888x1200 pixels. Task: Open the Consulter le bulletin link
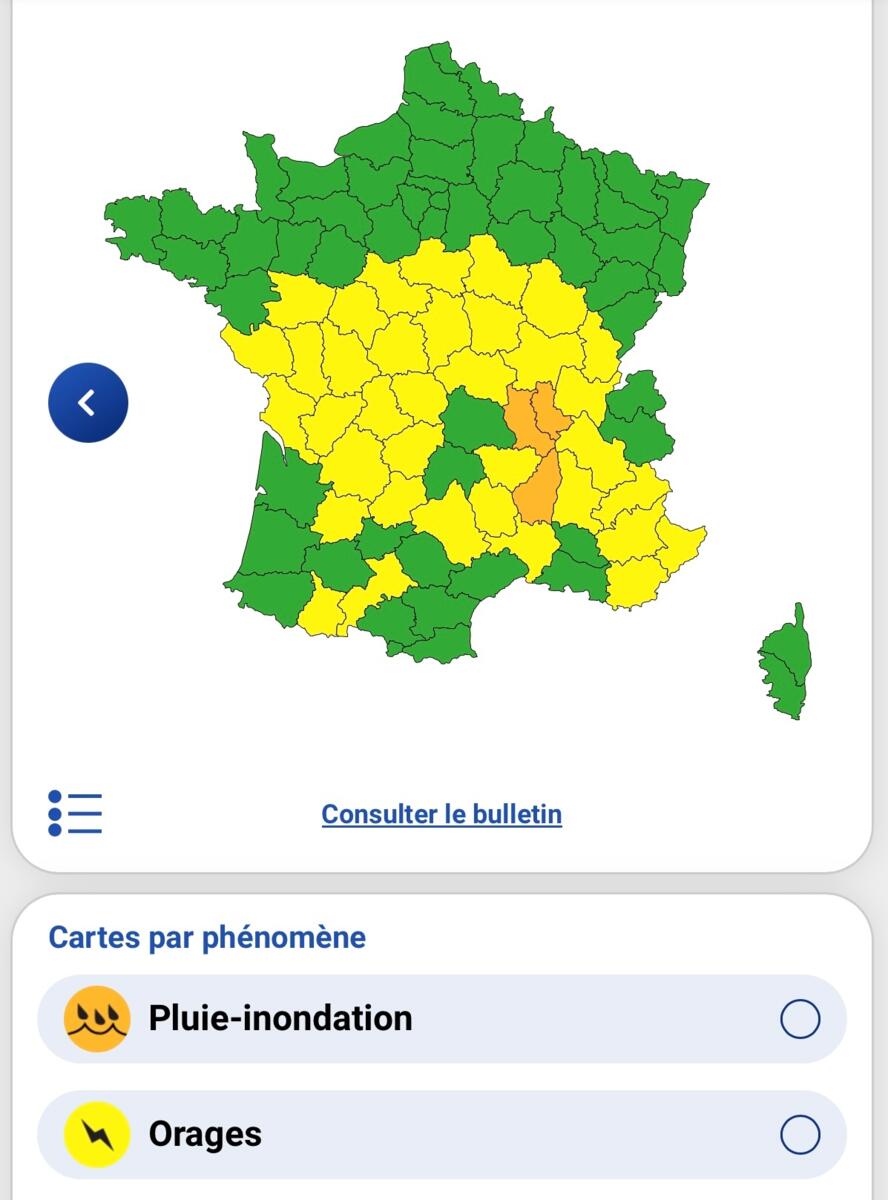441,814
